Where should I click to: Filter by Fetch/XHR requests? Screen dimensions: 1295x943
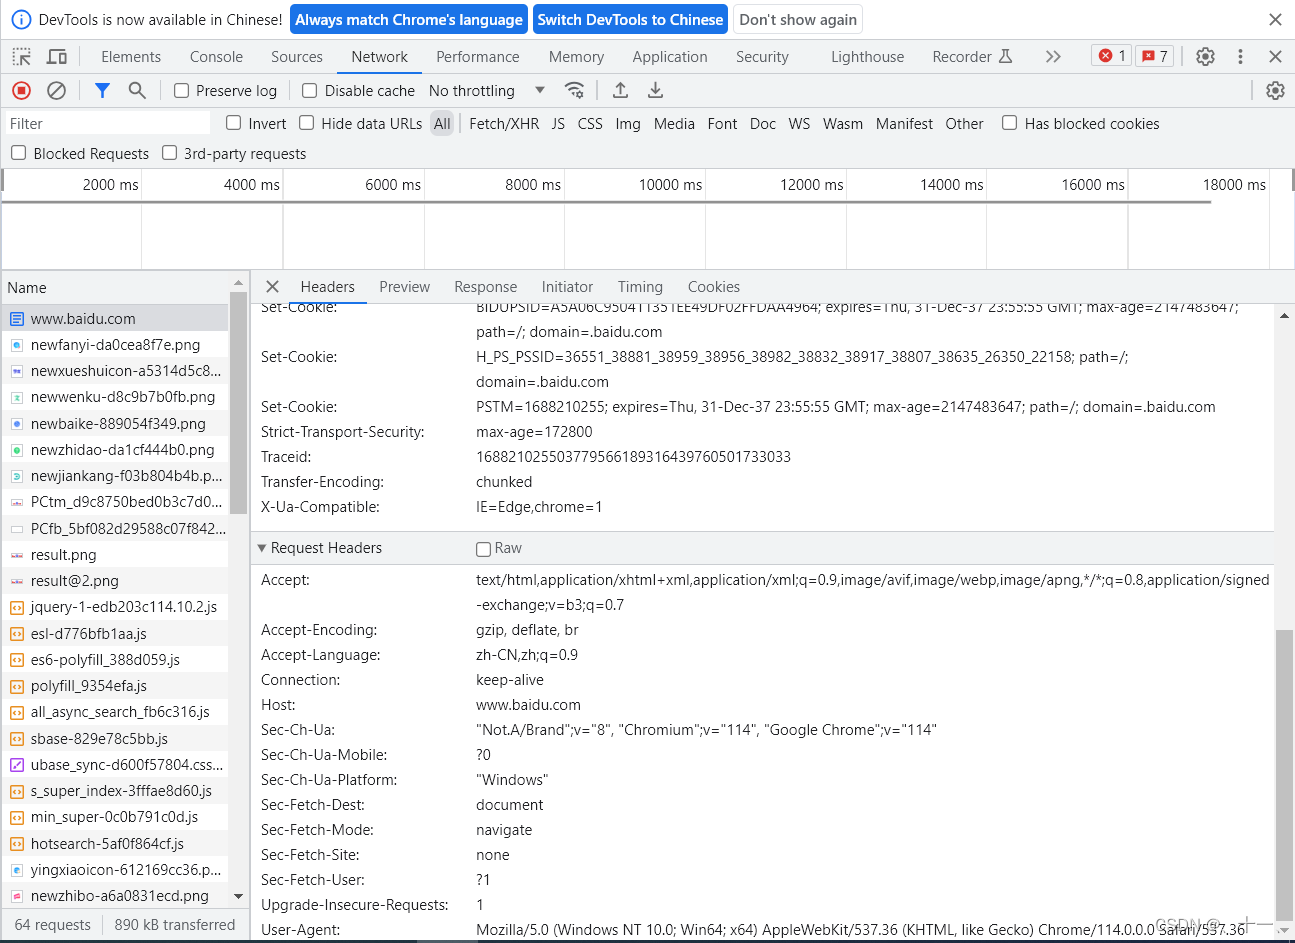tap(504, 124)
